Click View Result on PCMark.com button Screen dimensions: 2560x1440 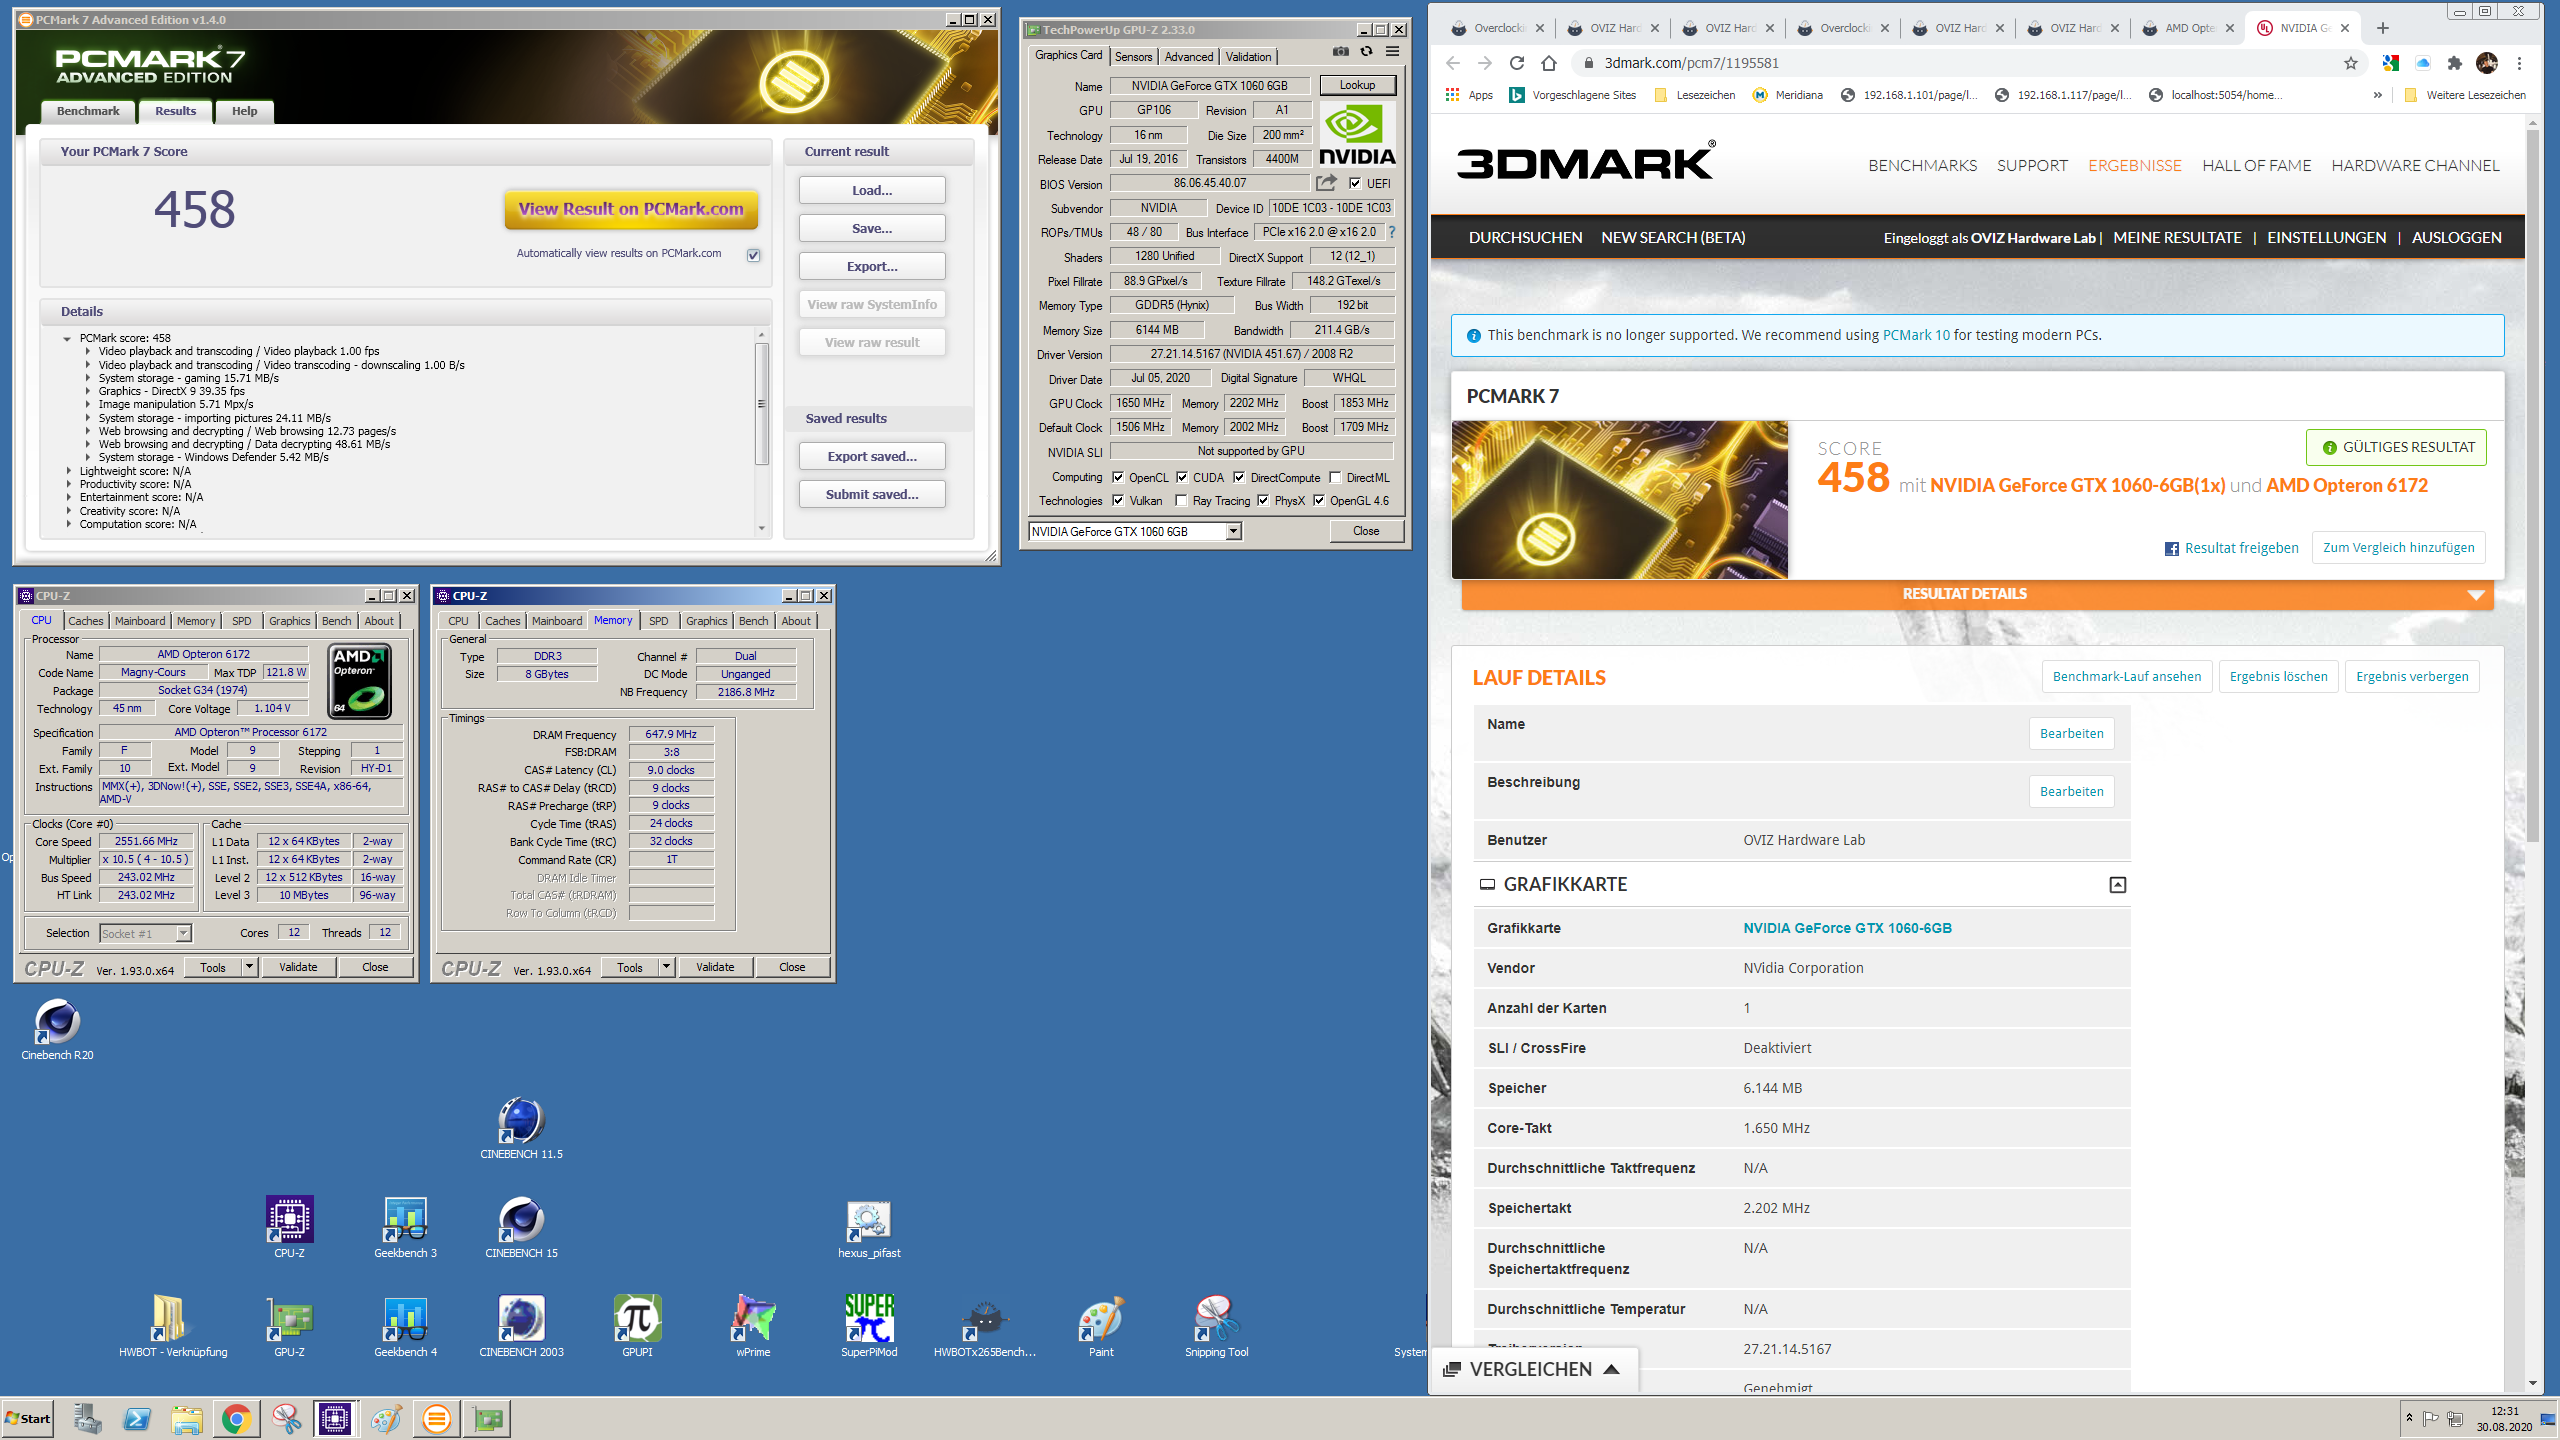click(x=631, y=209)
